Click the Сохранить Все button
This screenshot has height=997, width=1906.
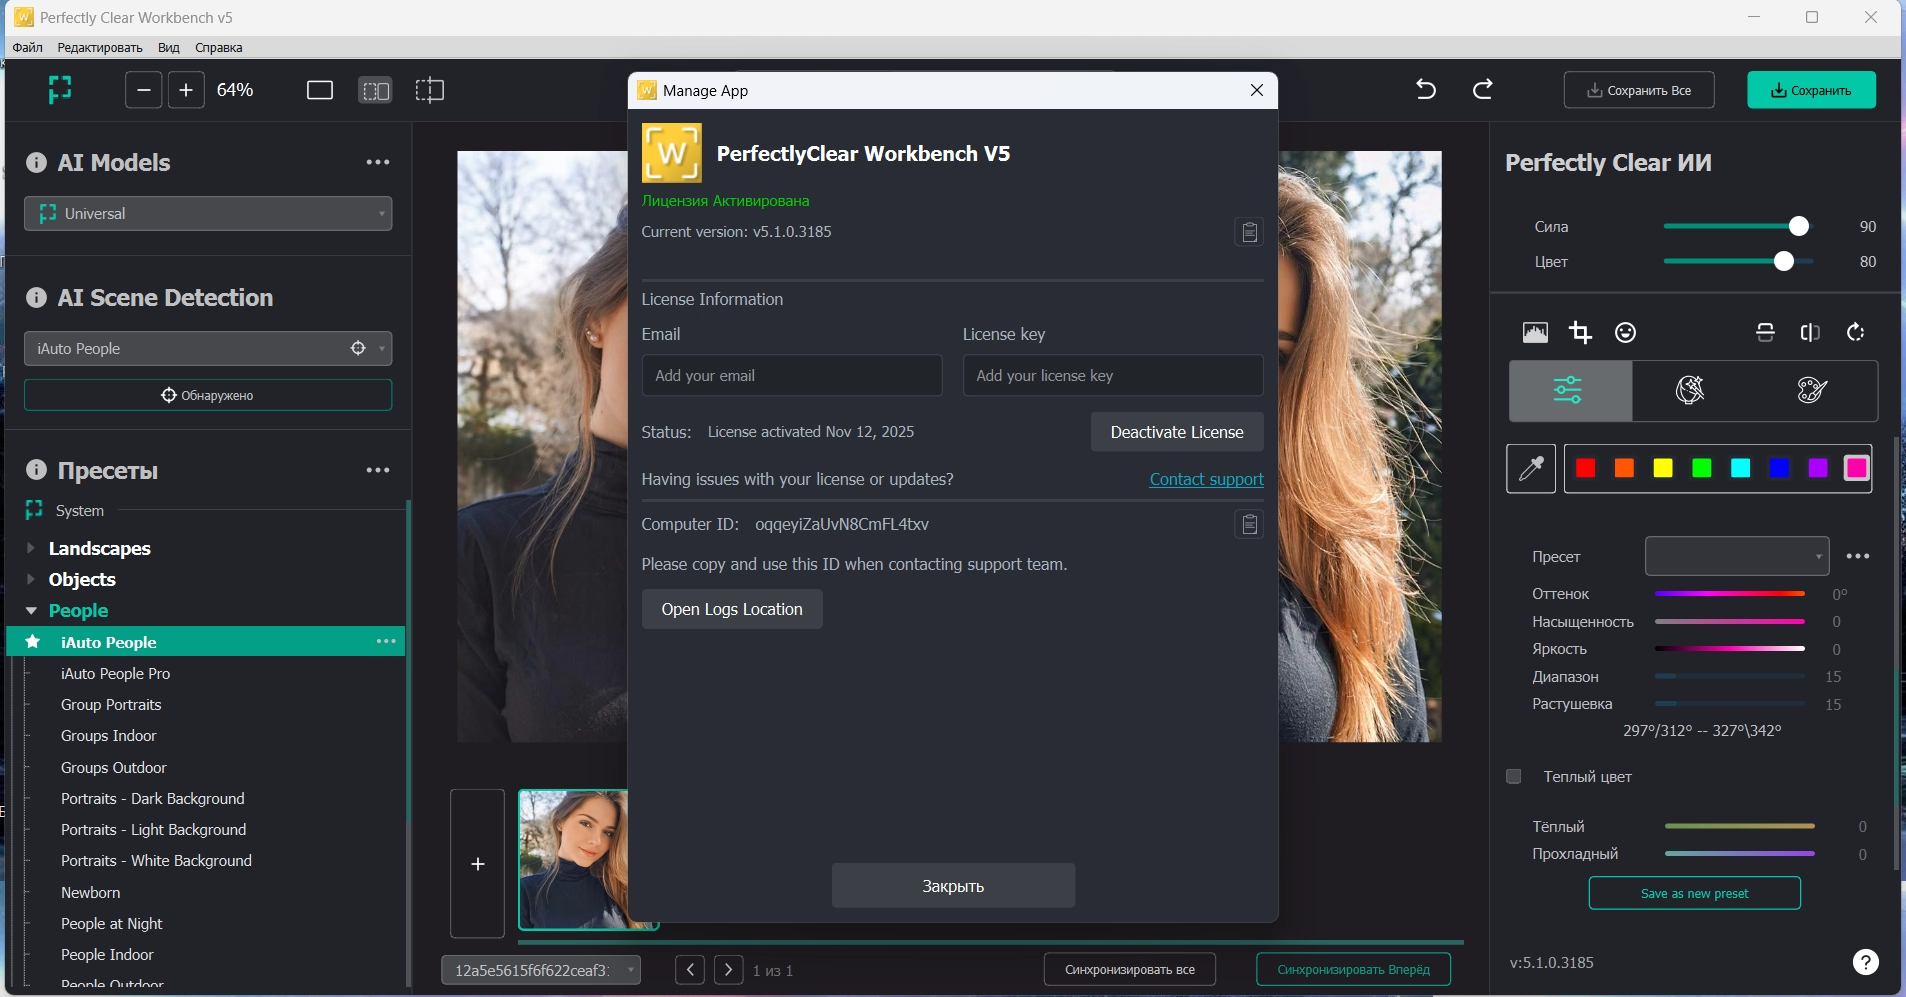(1639, 90)
